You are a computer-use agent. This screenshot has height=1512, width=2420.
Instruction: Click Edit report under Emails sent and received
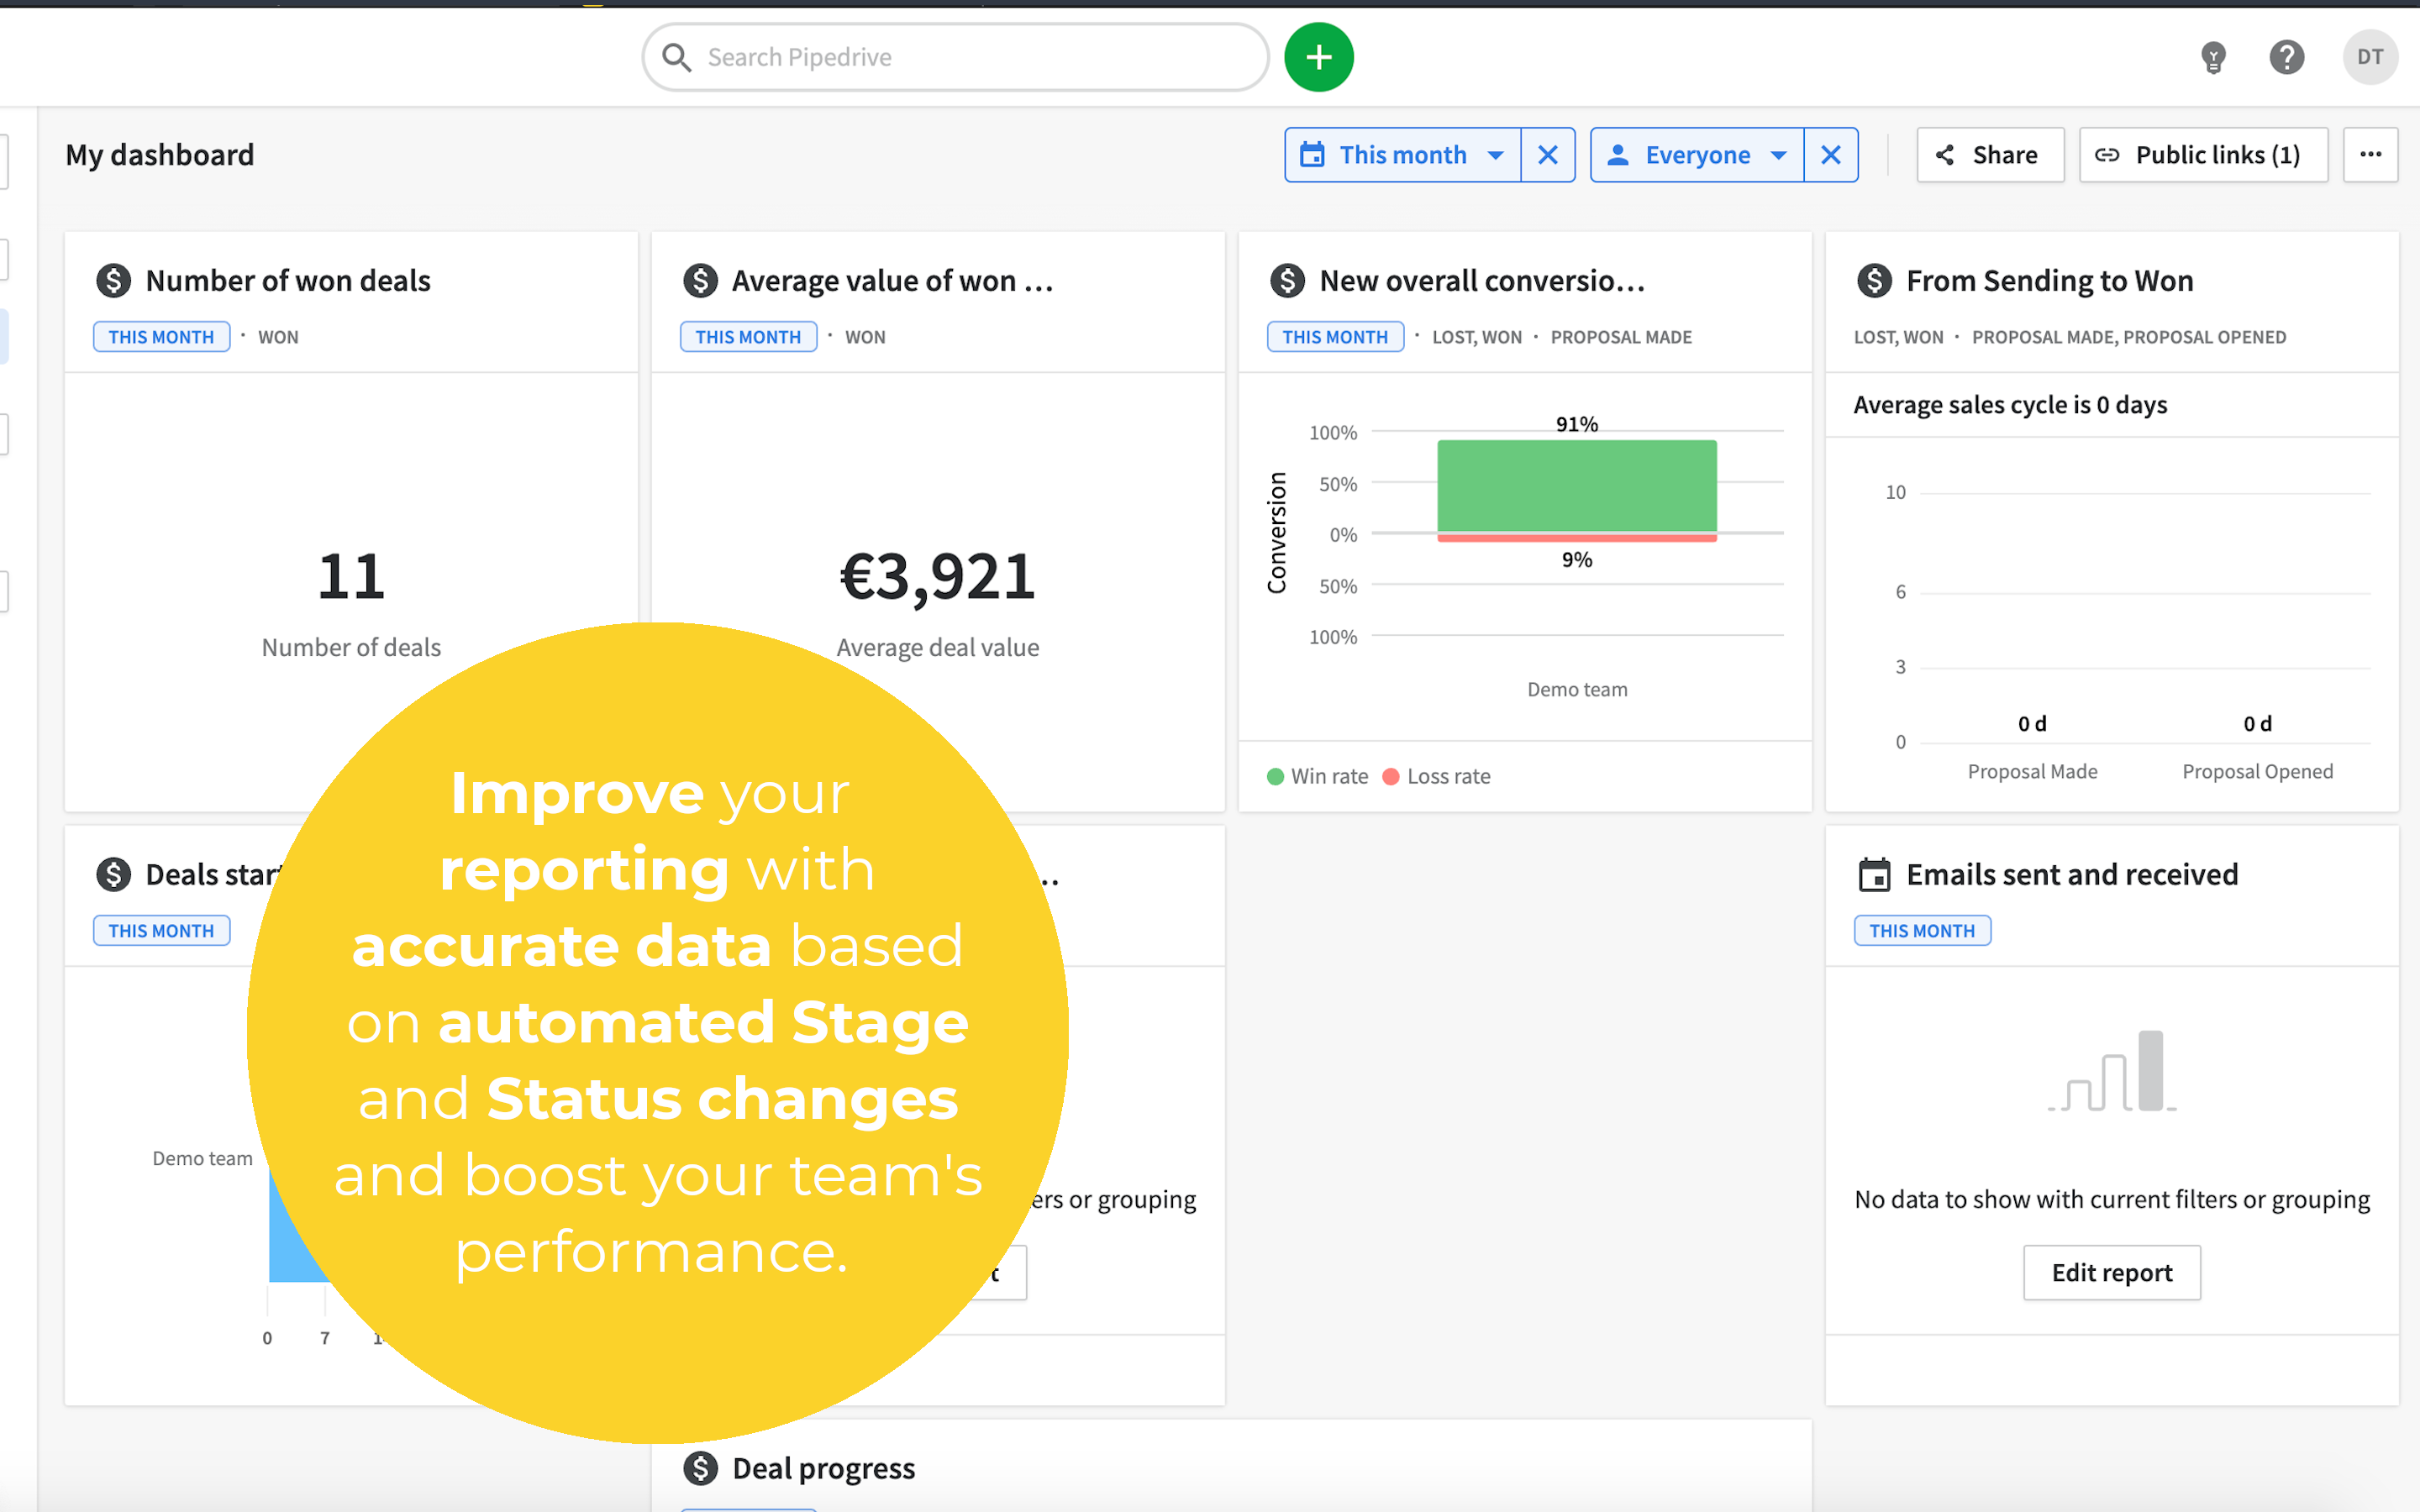click(2111, 1272)
